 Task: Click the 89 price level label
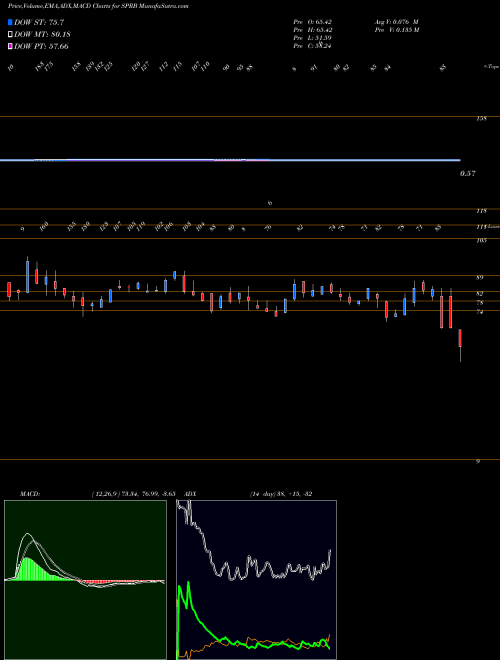click(480, 277)
